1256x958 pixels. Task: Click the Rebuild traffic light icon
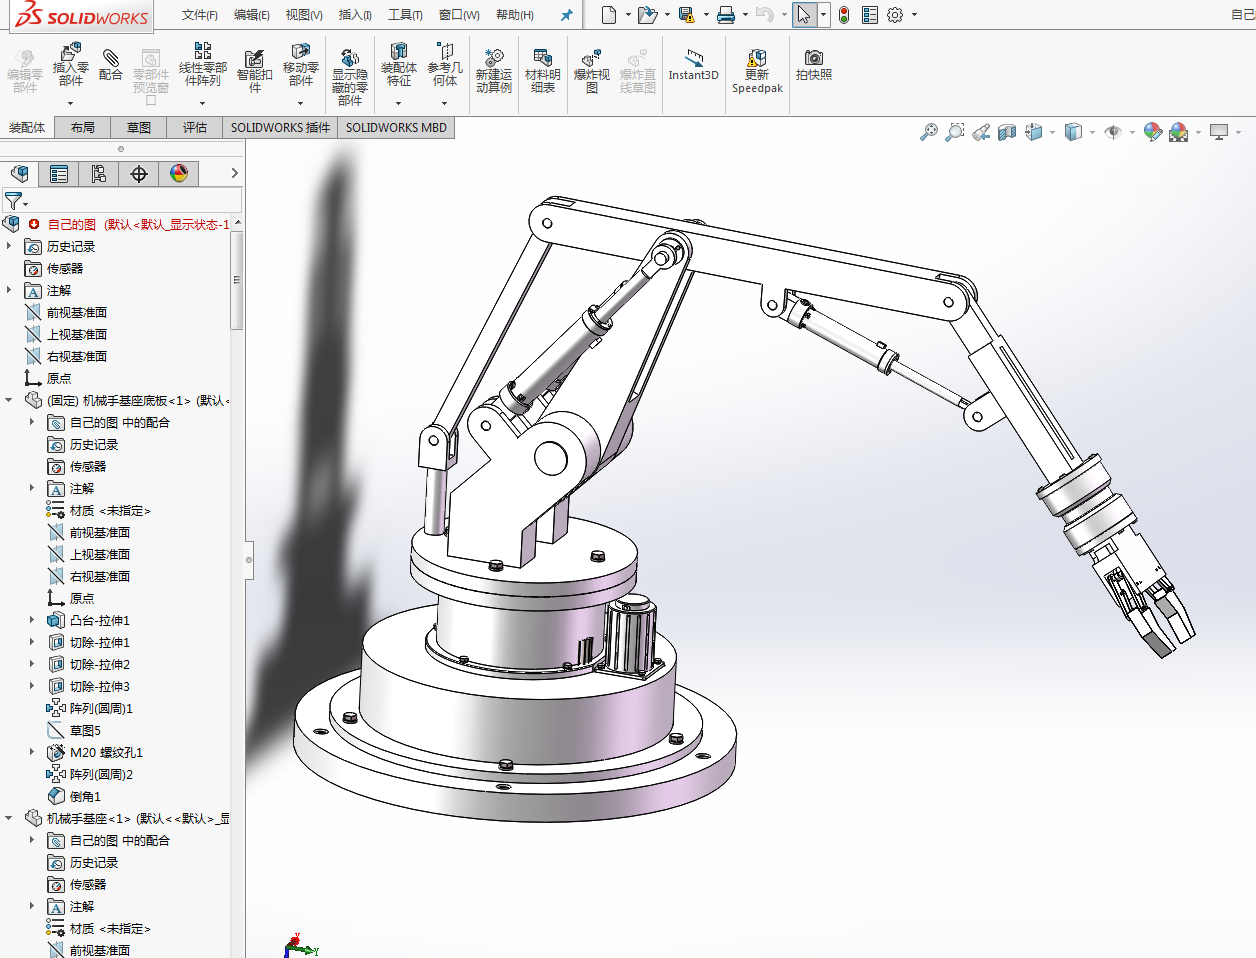coord(844,15)
